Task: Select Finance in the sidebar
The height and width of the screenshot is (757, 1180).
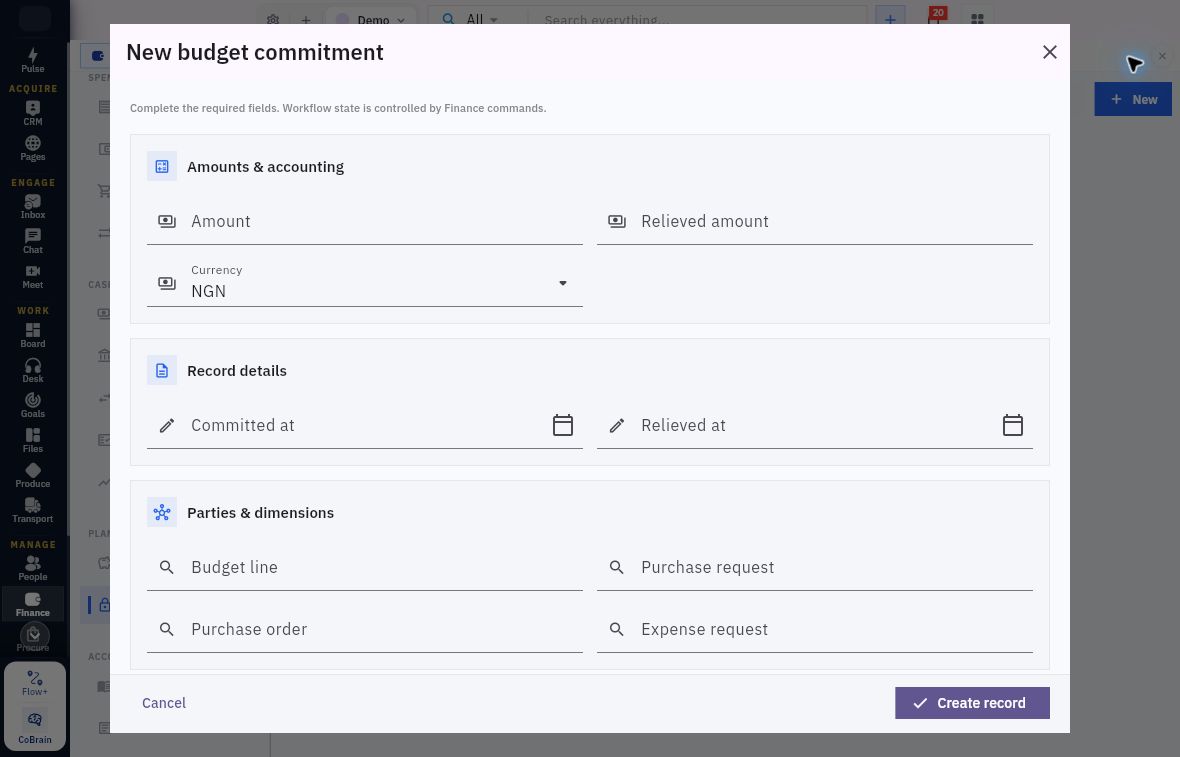Action: coord(32,604)
